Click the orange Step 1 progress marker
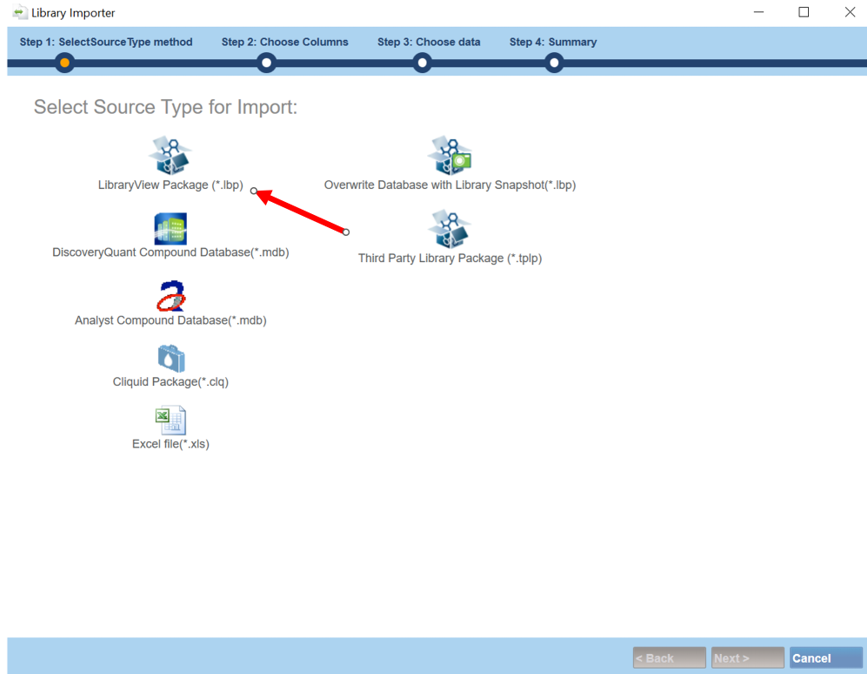This screenshot has height=674, width=867. tap(65, 62)
